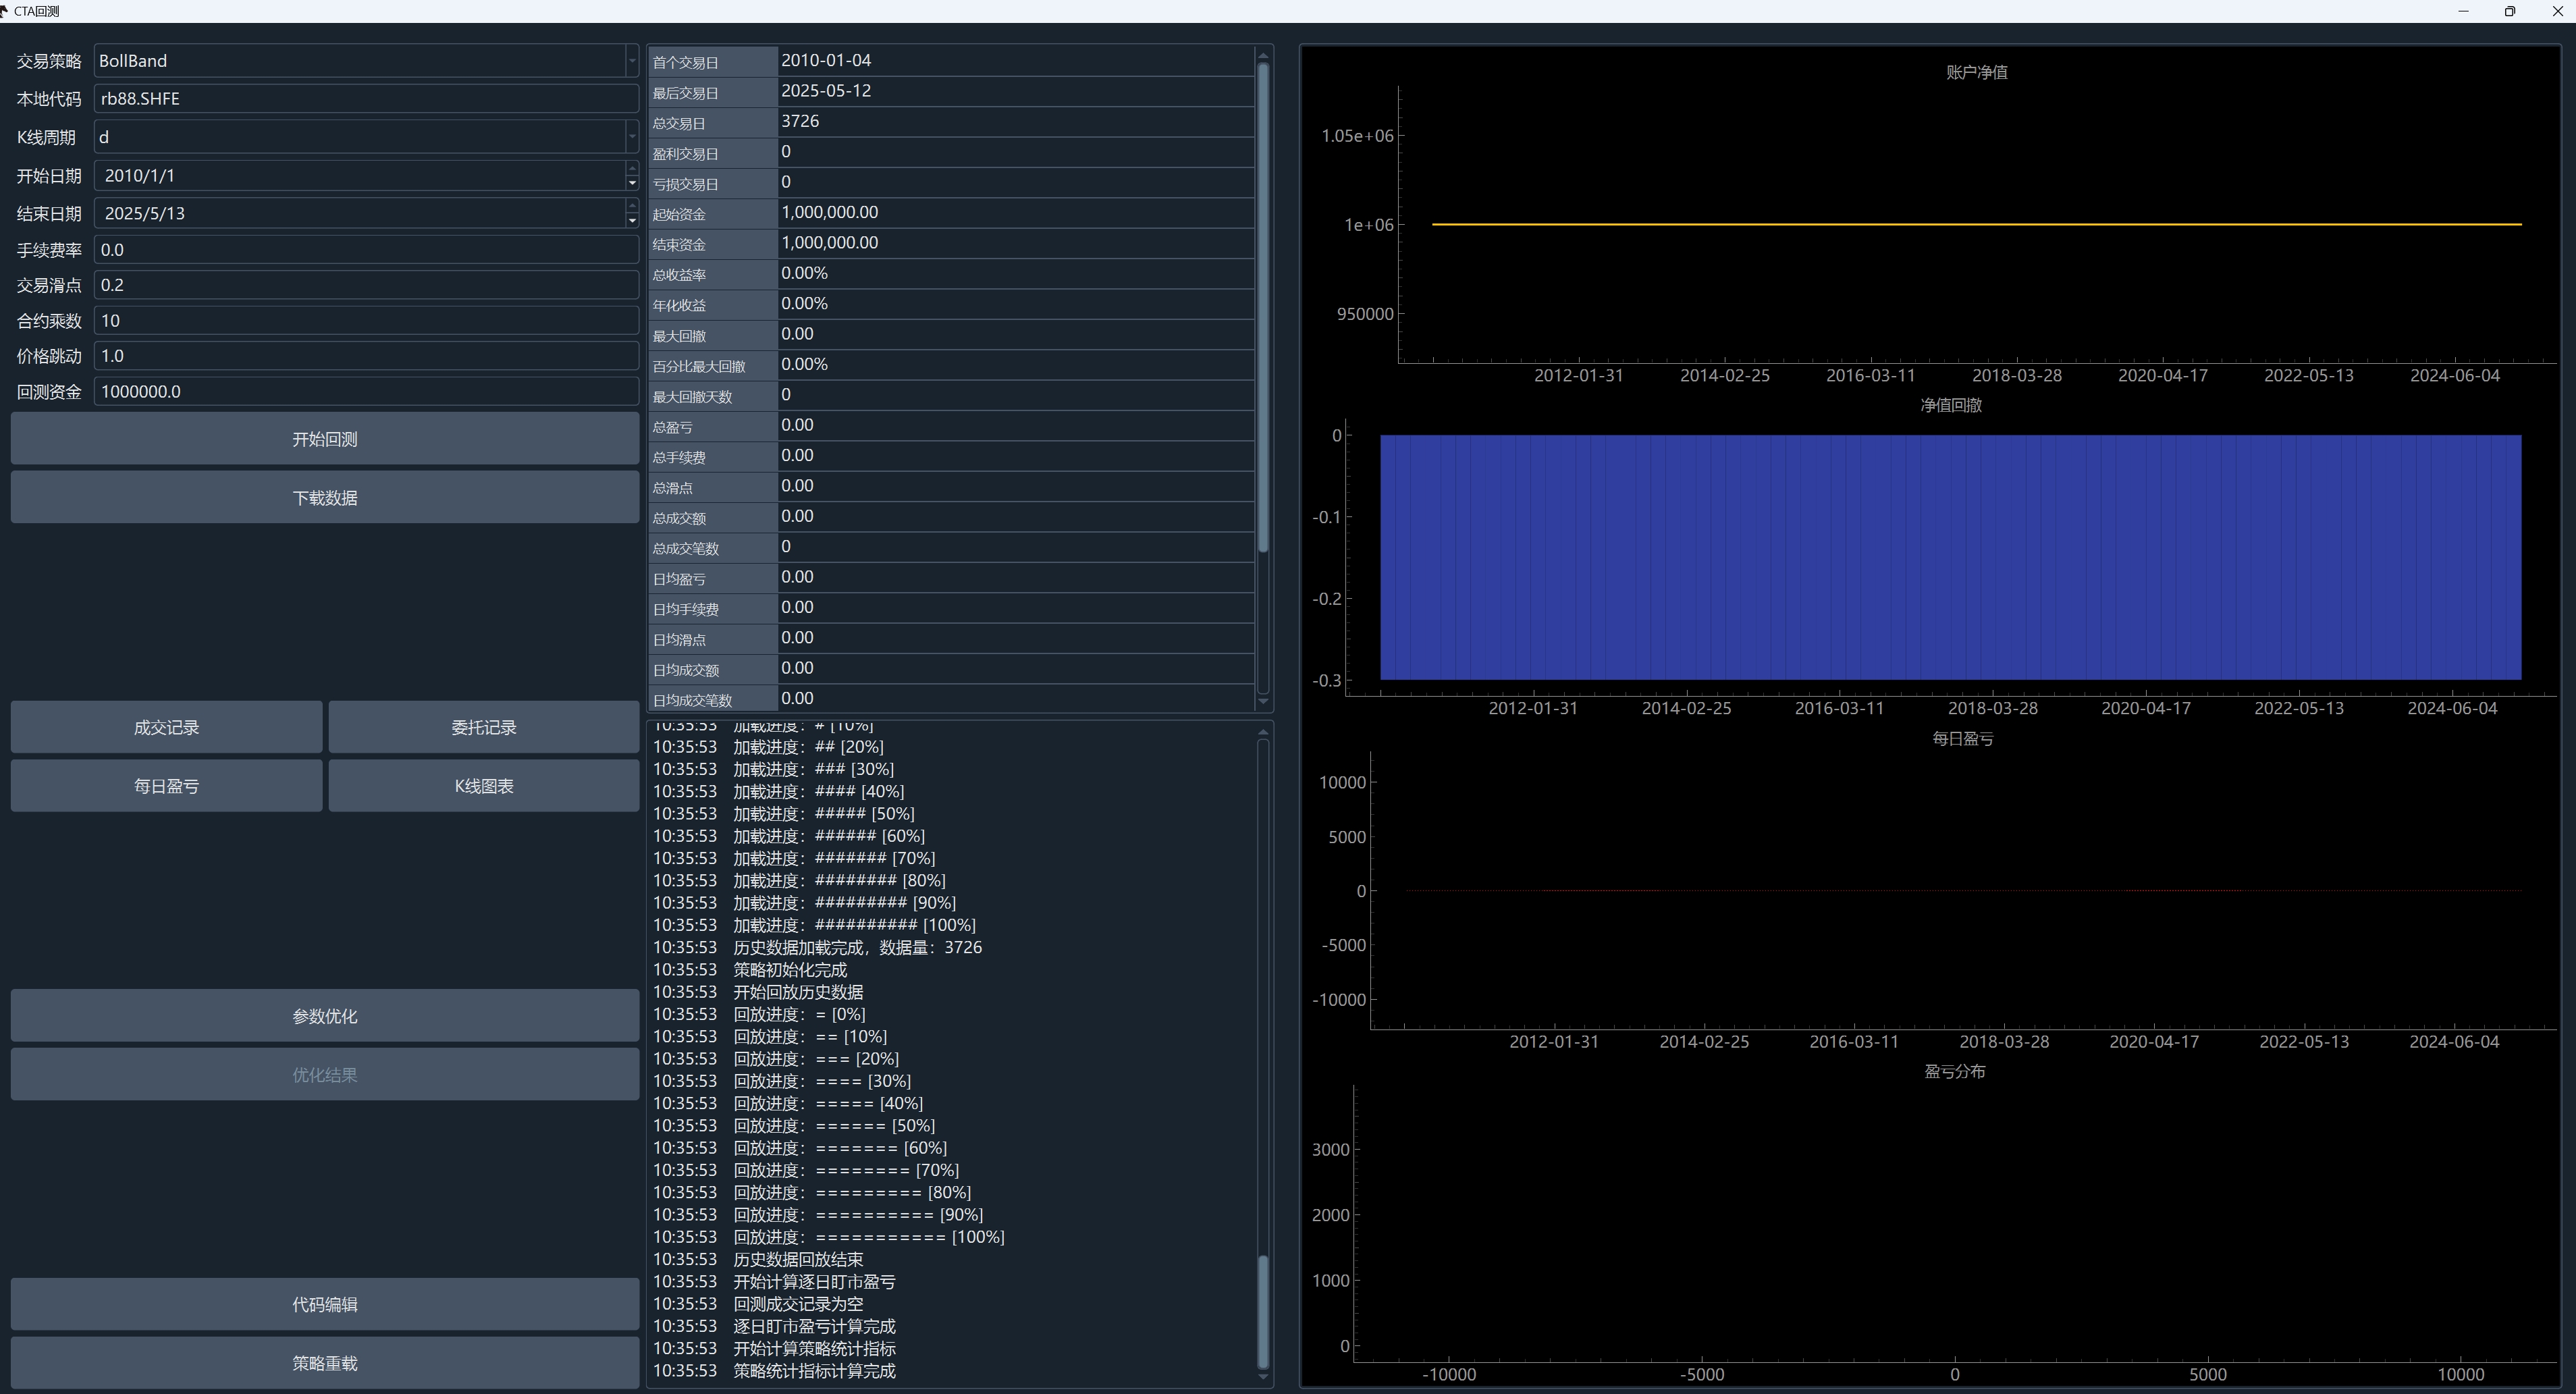Click log line 策略初始化完成
Image resolution: width=2576 pixels, height=1394 pixels.
pos(790,970)
